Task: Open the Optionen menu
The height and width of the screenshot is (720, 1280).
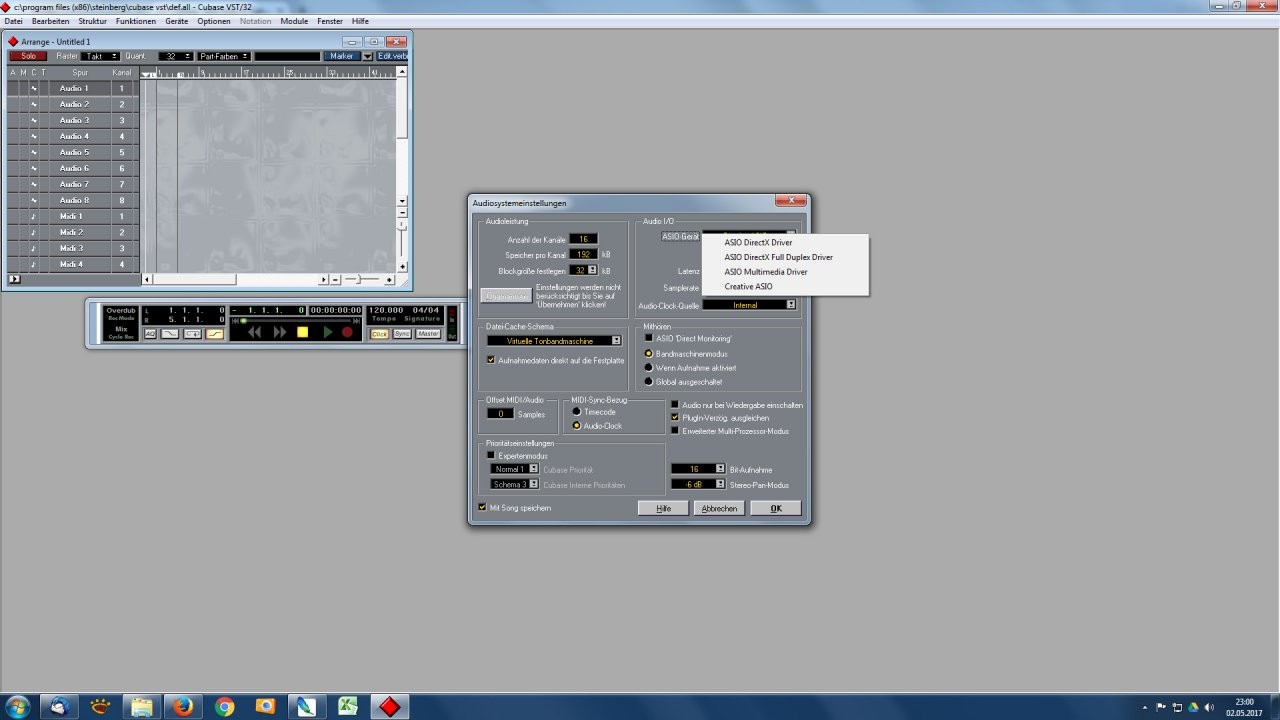Action: [213, 21]
